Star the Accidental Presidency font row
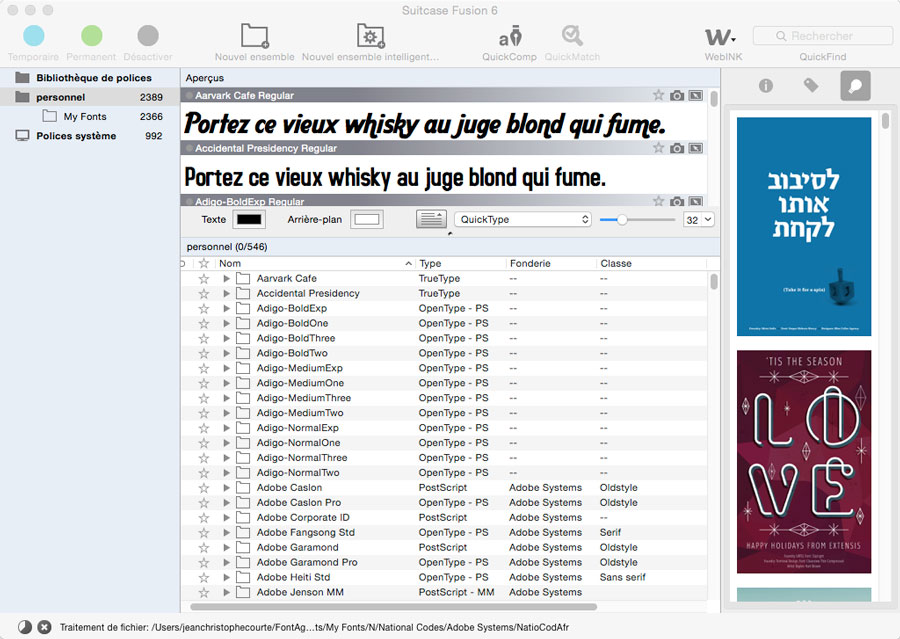The image size is (900, 639). point(204,293)
